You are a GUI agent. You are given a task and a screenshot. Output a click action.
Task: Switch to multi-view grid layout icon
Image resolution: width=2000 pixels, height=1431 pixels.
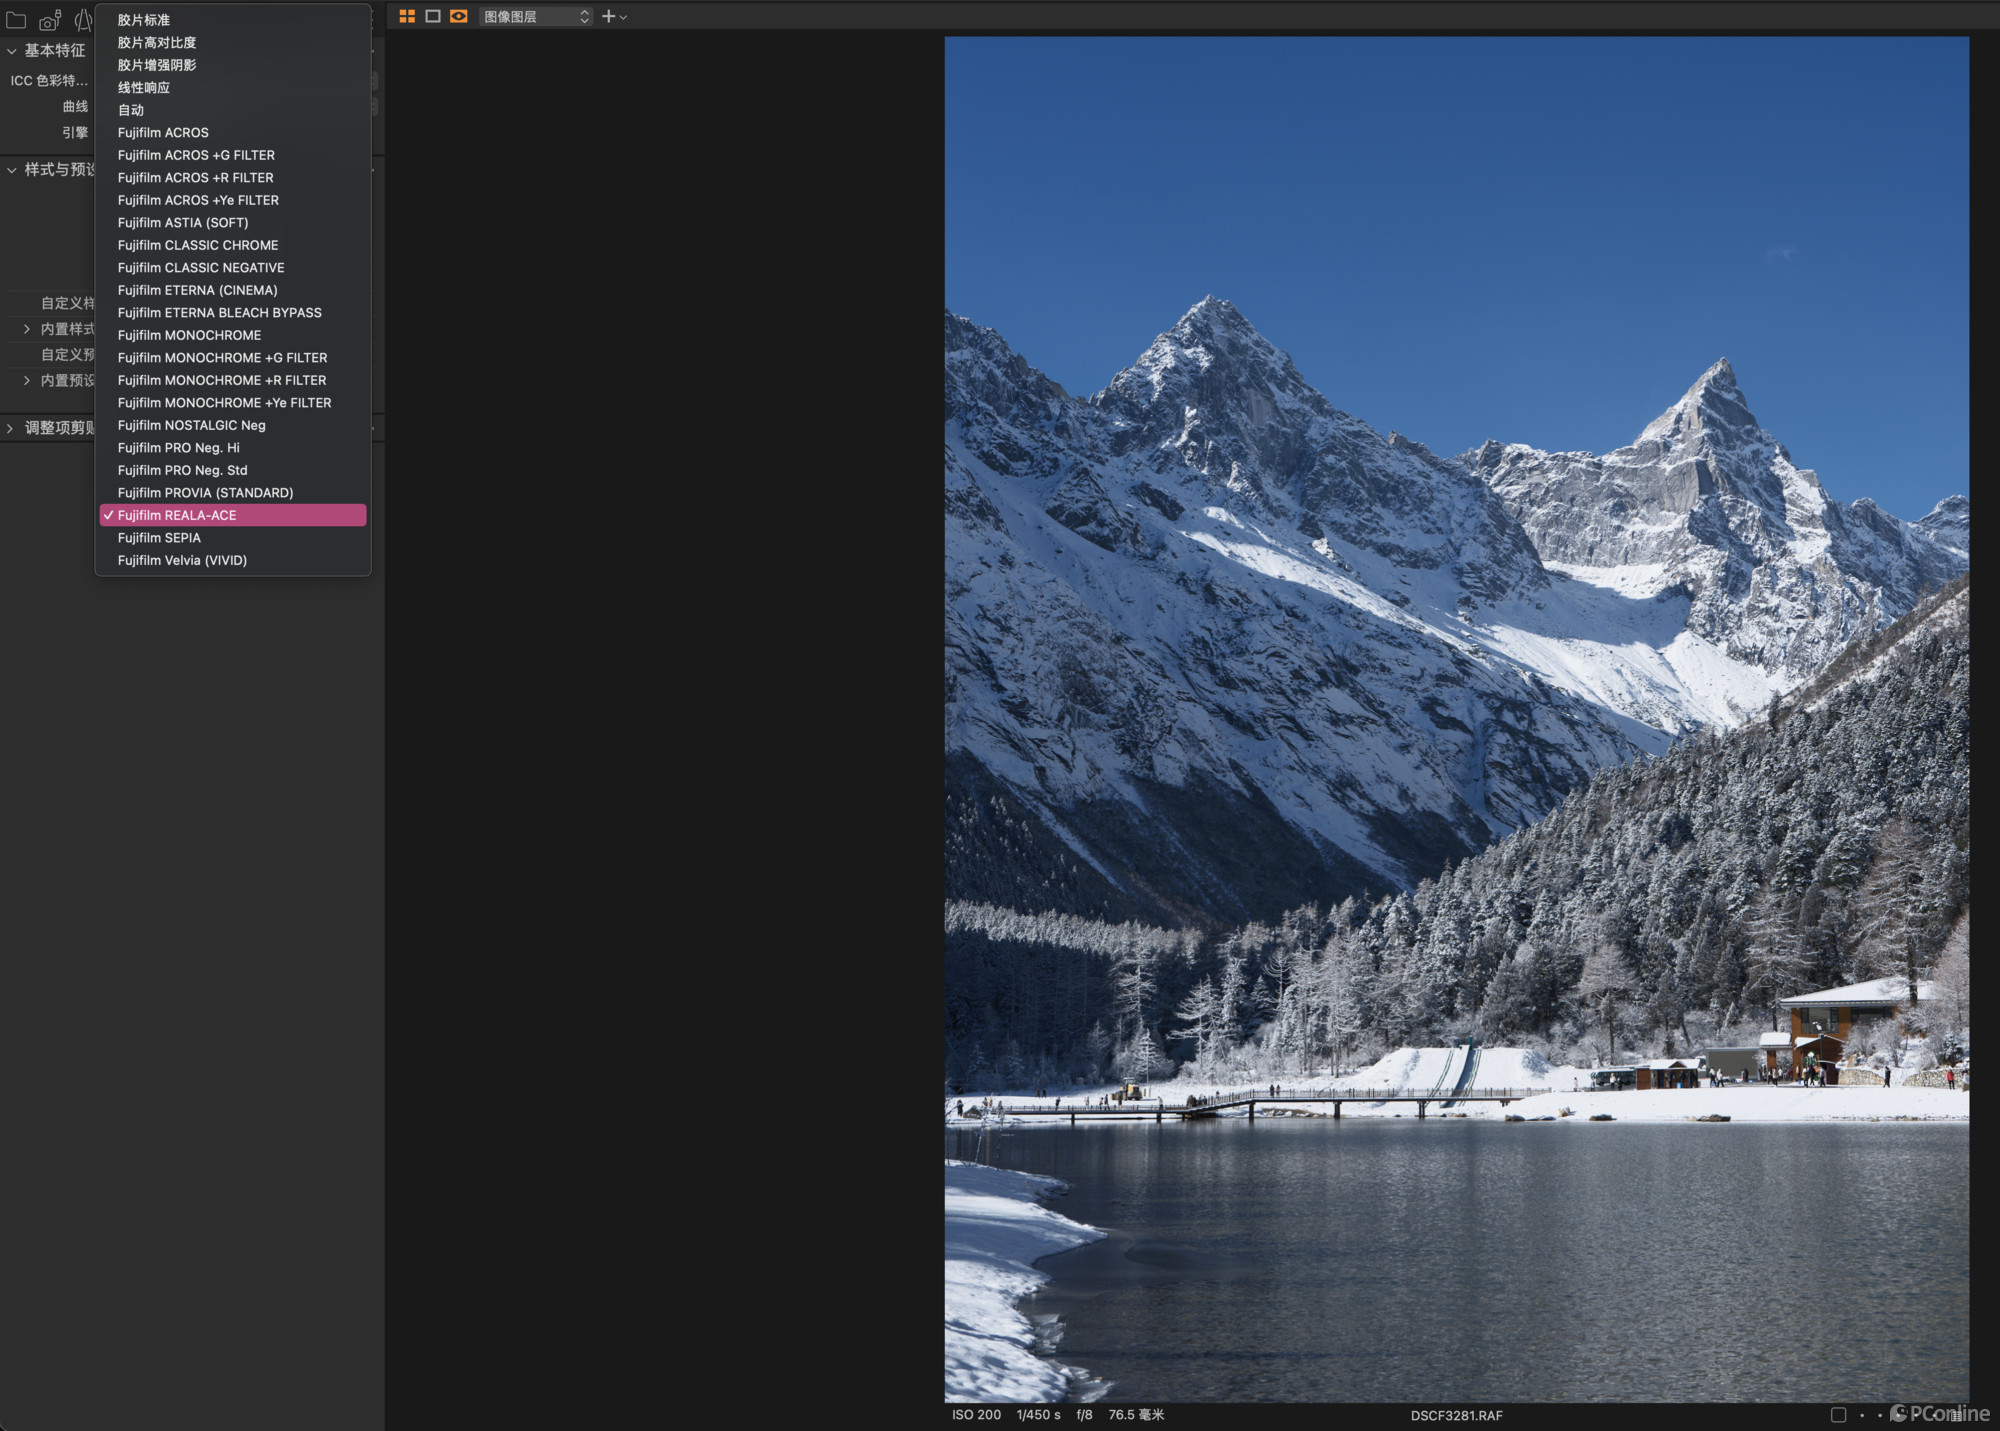coord(407,16)
